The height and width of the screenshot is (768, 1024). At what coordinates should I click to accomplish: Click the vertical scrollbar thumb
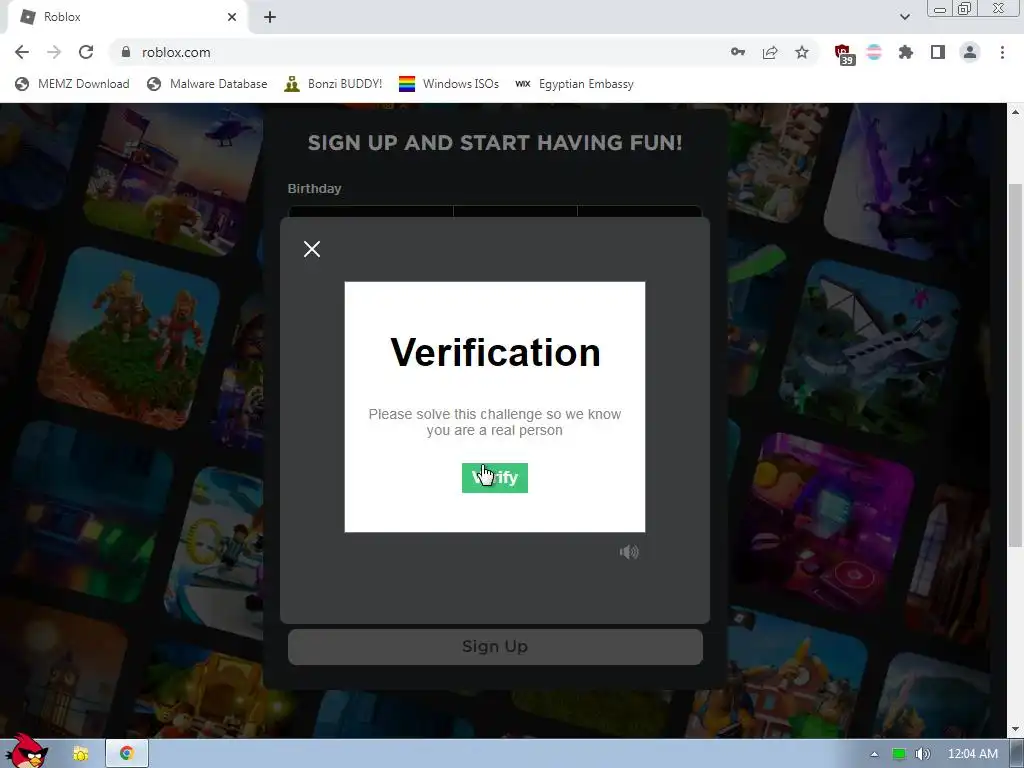pos(1016,366)
